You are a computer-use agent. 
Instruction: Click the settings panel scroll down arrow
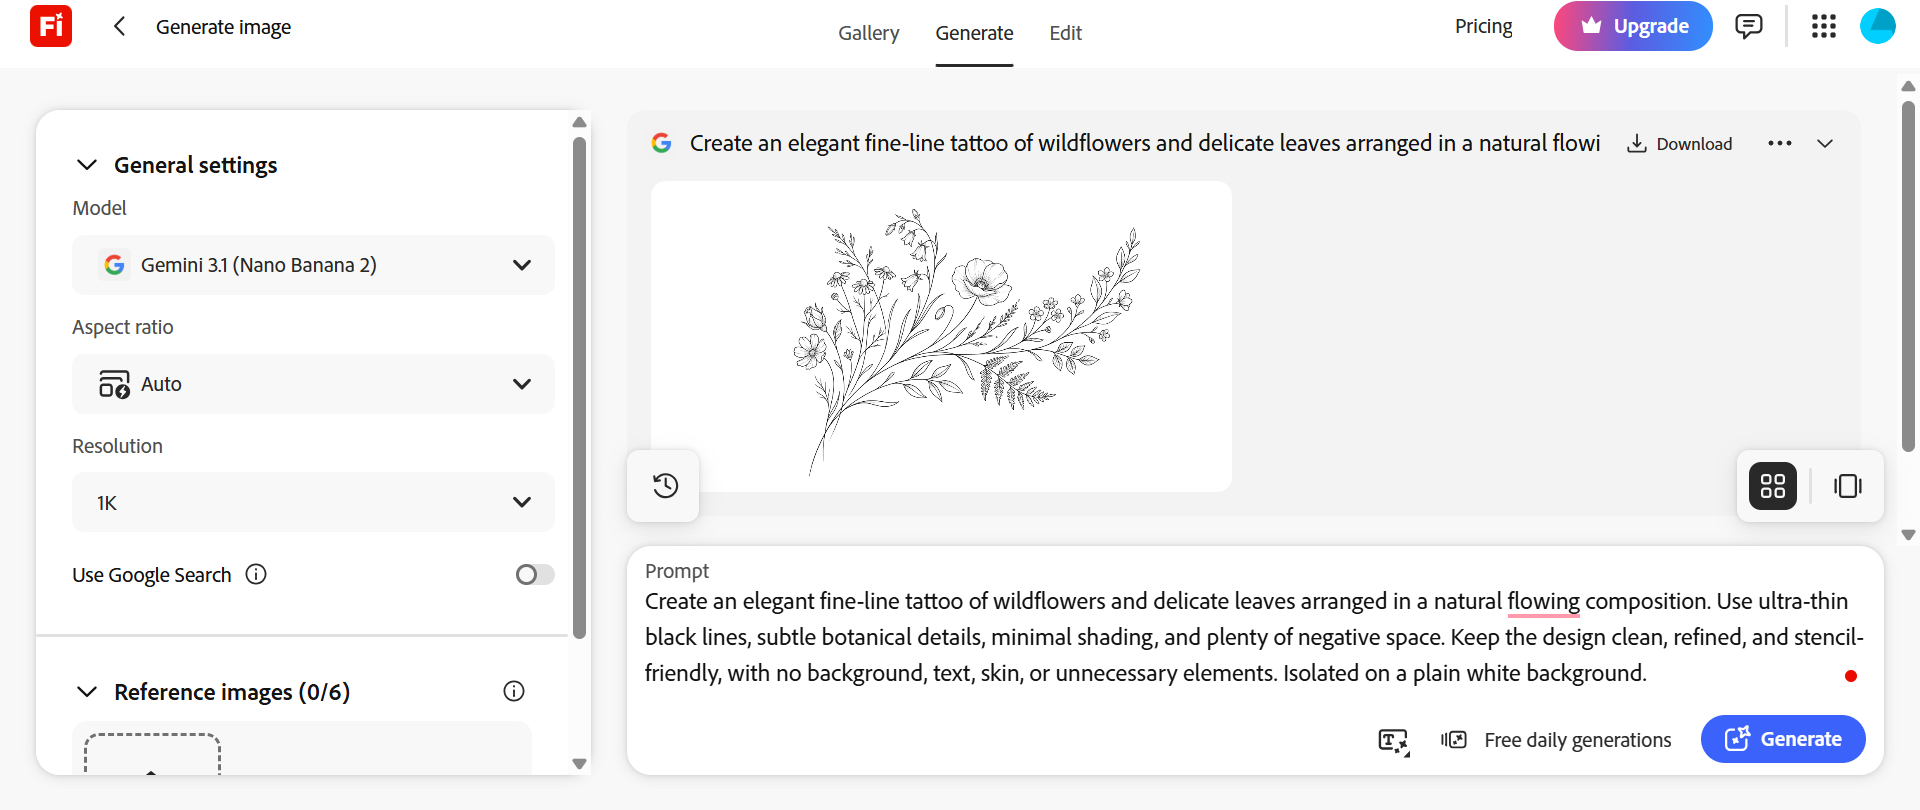[x=579, y=763]
